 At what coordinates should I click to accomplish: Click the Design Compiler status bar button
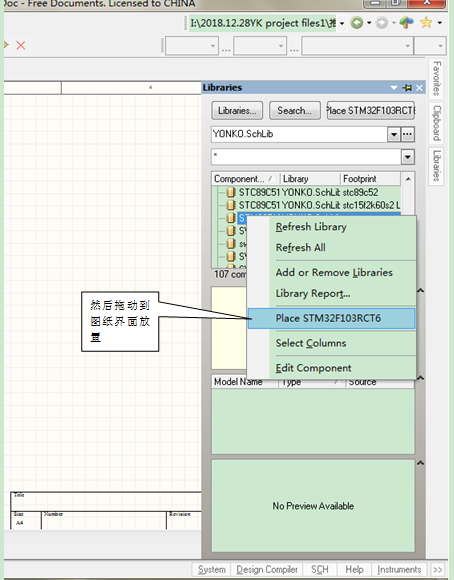267,569
